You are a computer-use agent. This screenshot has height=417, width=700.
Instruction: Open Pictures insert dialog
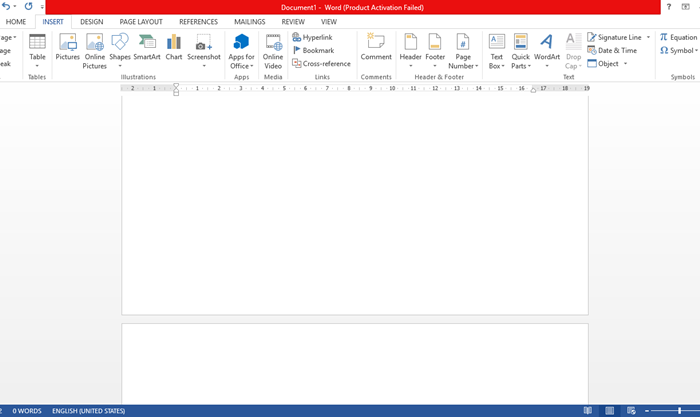coord(67,48)
